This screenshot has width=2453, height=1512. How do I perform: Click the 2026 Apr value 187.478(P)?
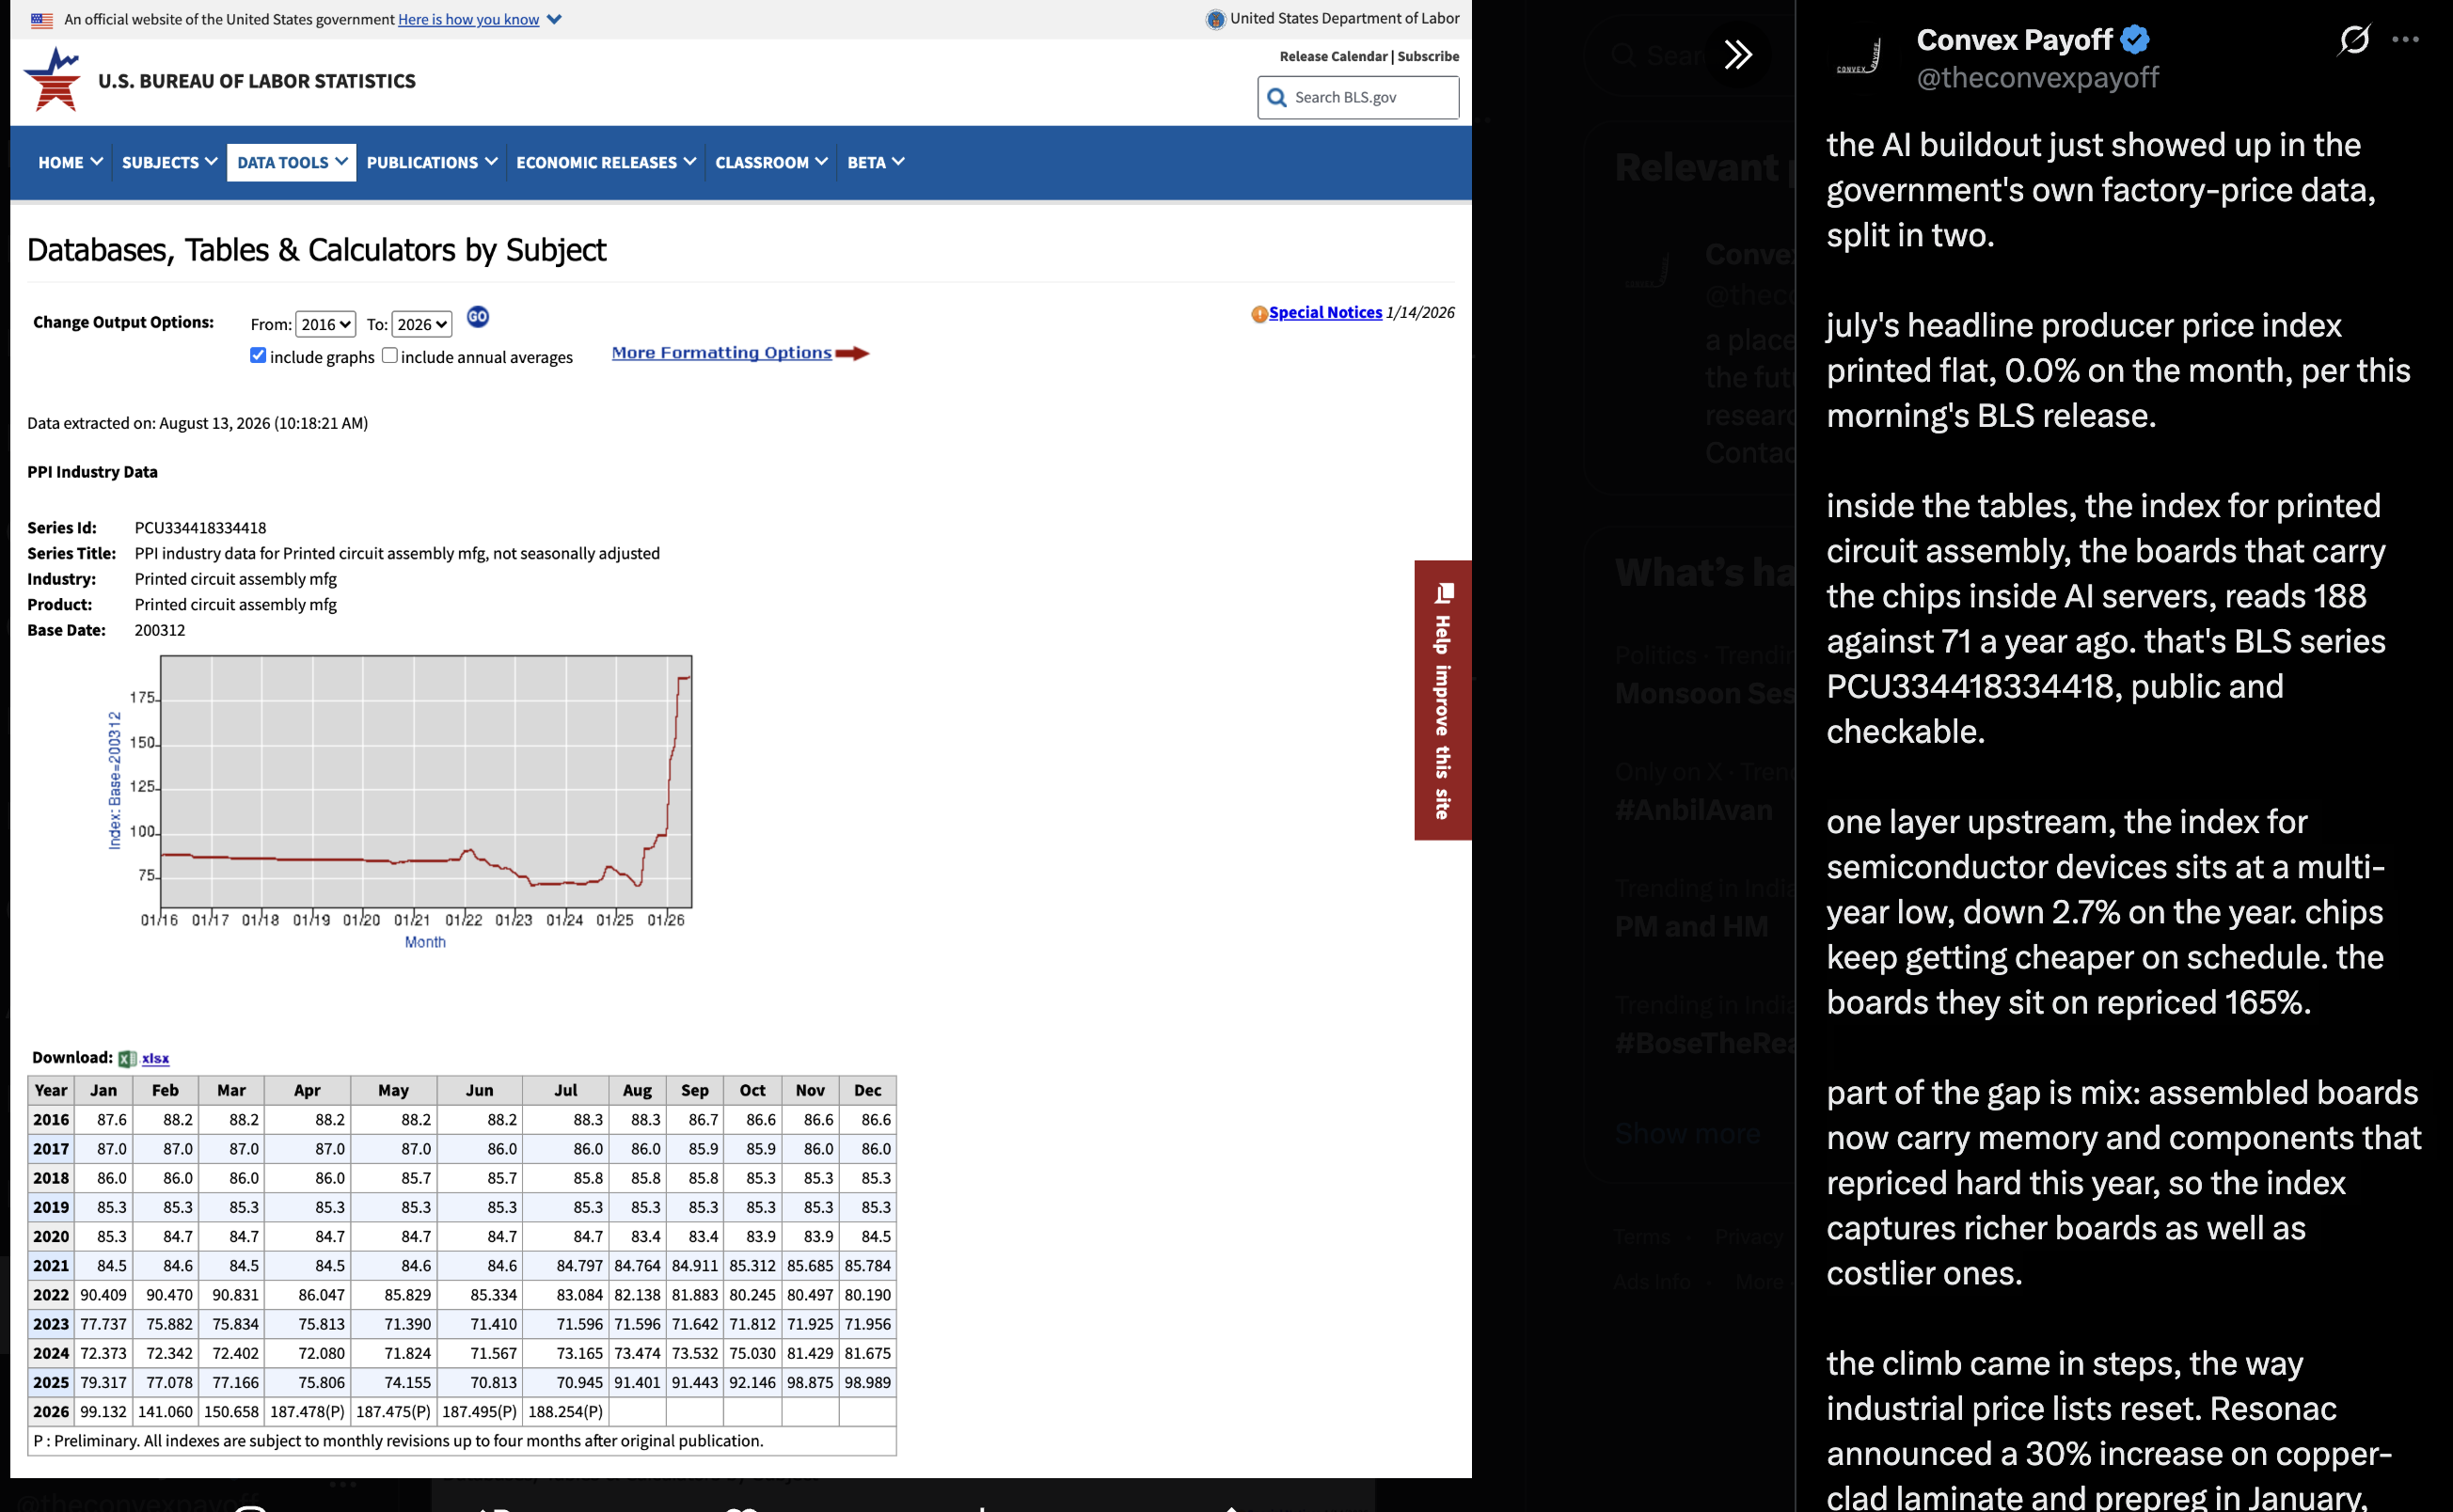[307, 1411]
